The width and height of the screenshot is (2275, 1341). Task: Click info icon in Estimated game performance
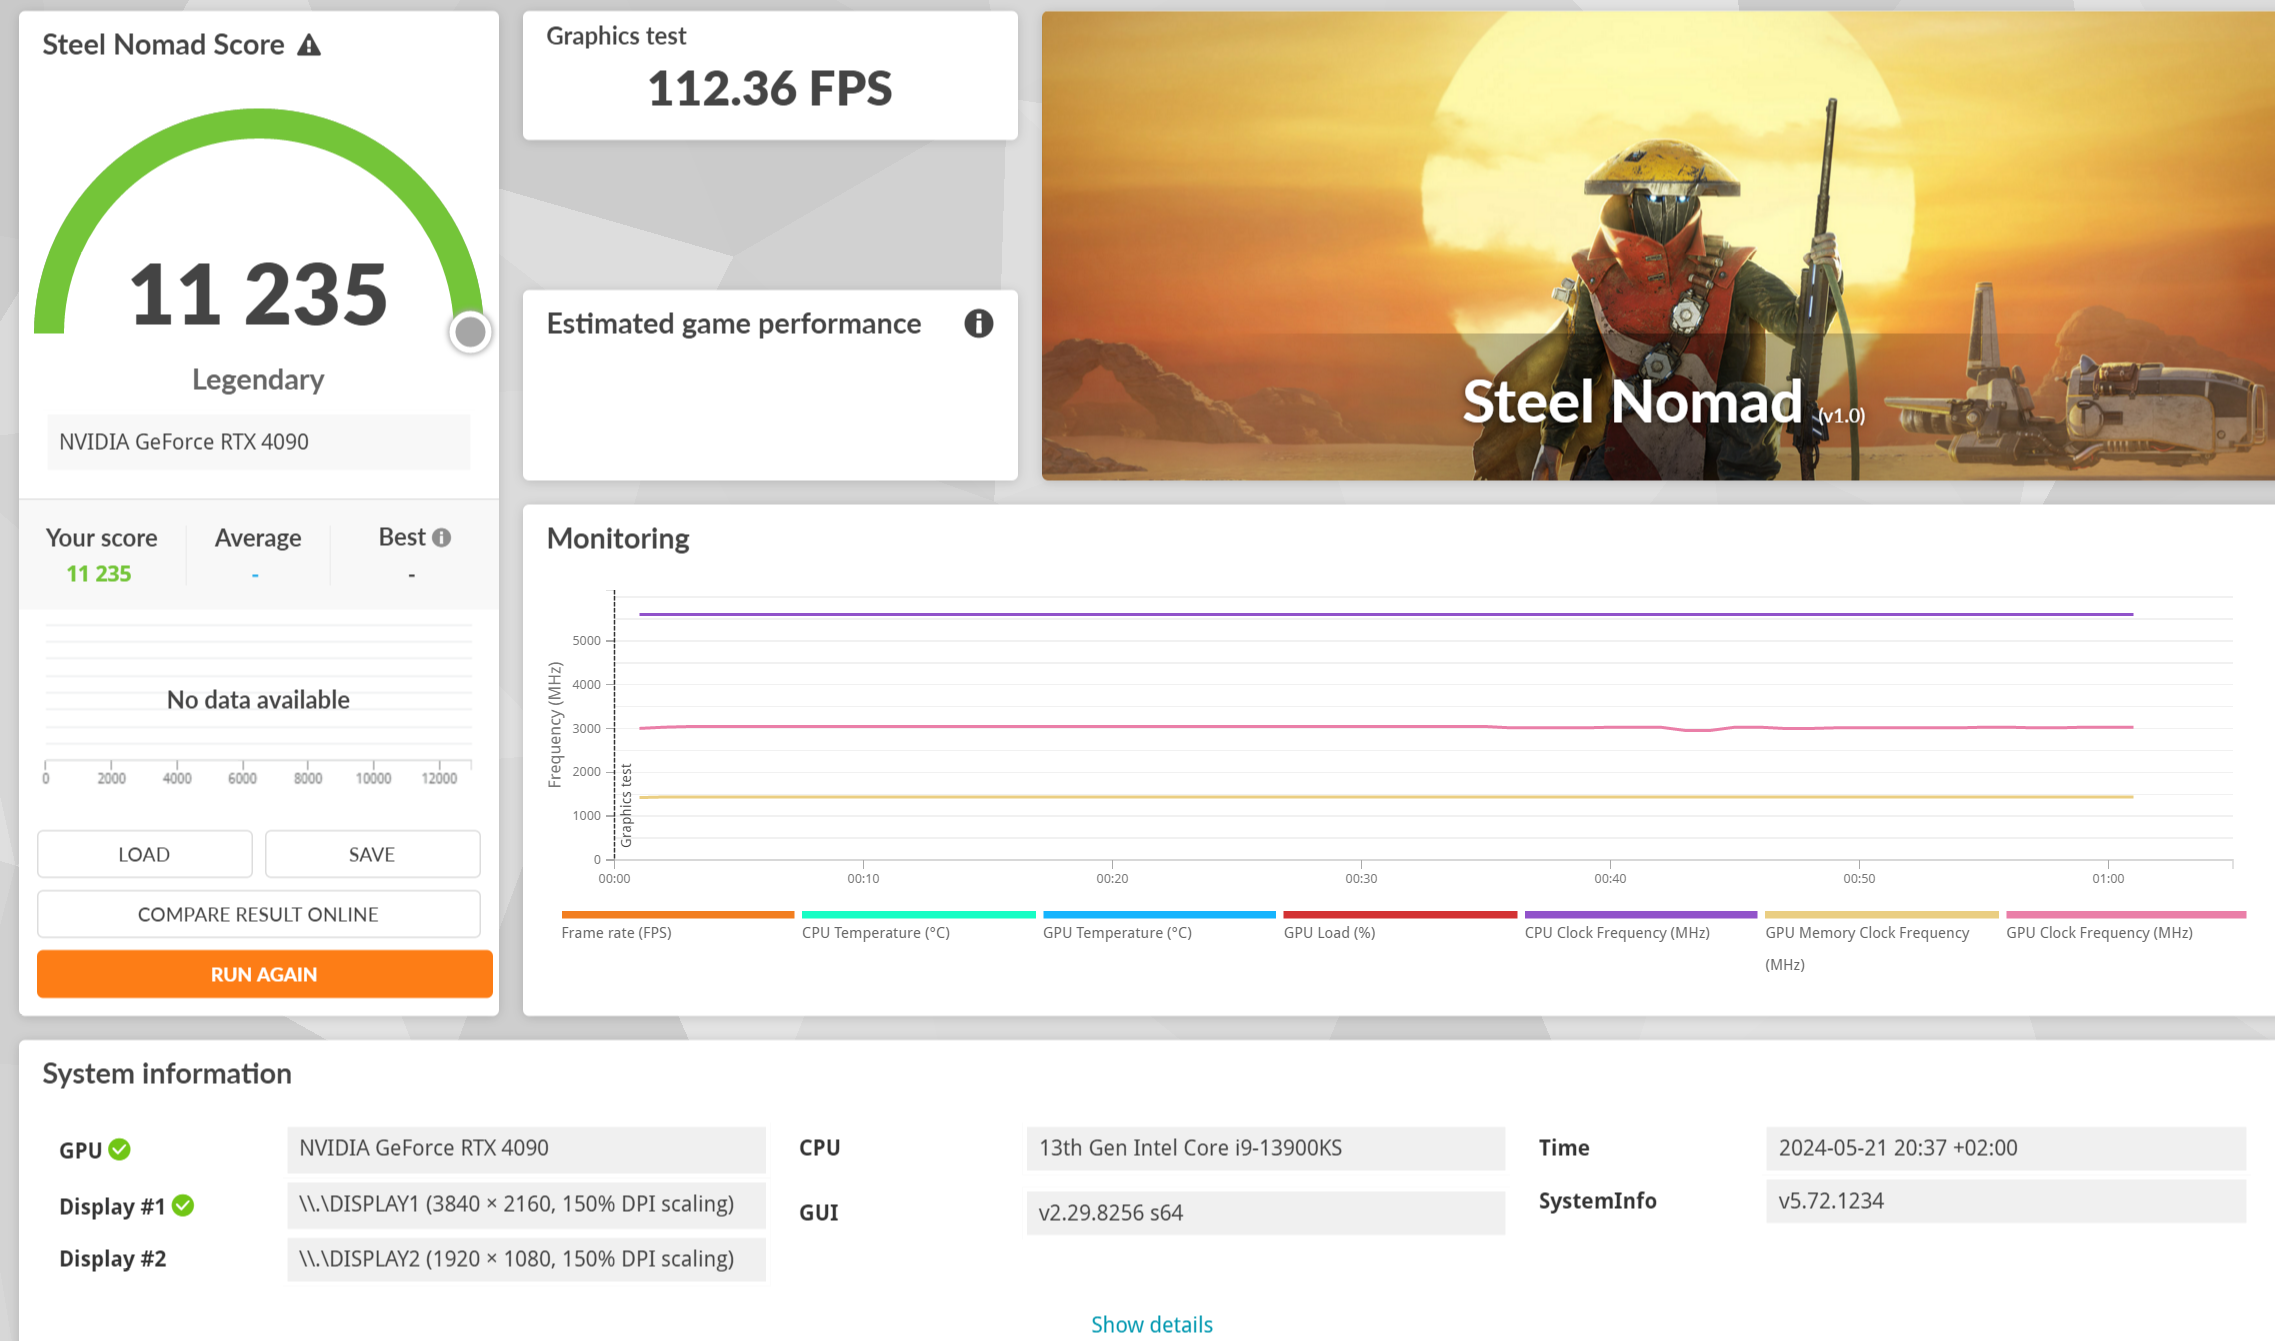coord(978,323)
